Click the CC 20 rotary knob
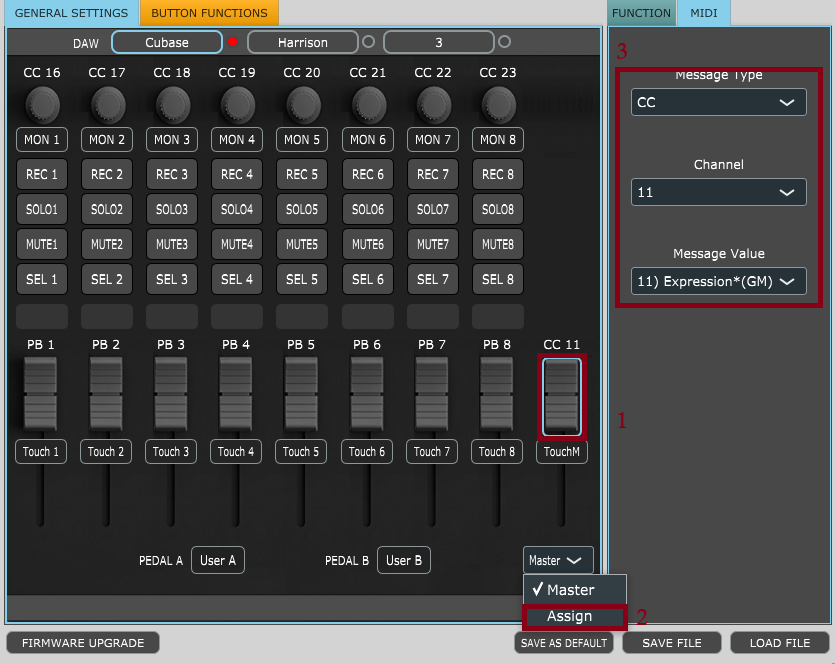Viewport: 835px width, 664px height. (x=302, y=105)
